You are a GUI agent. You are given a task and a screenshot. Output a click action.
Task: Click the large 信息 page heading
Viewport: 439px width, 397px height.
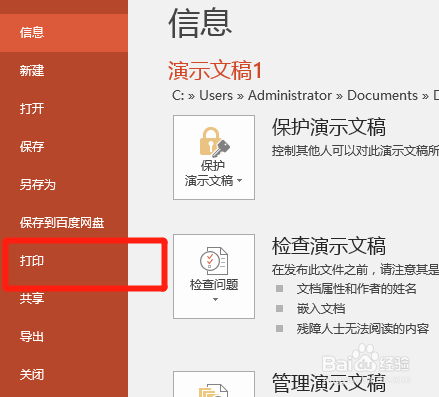pos(200,23)
